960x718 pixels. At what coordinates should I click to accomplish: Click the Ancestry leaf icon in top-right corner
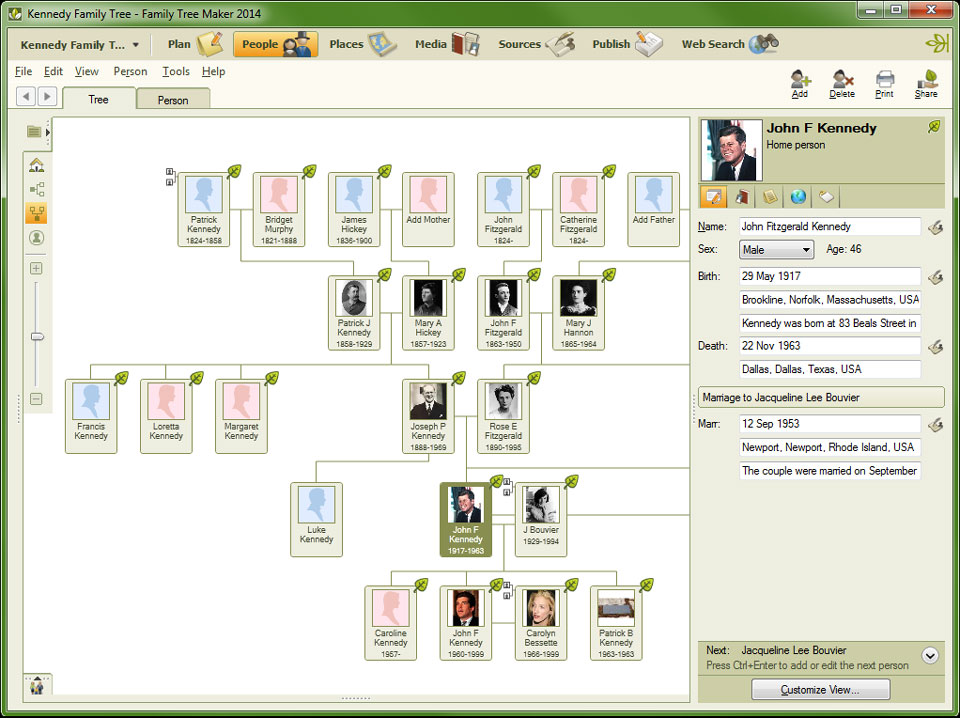pos(937,44)
